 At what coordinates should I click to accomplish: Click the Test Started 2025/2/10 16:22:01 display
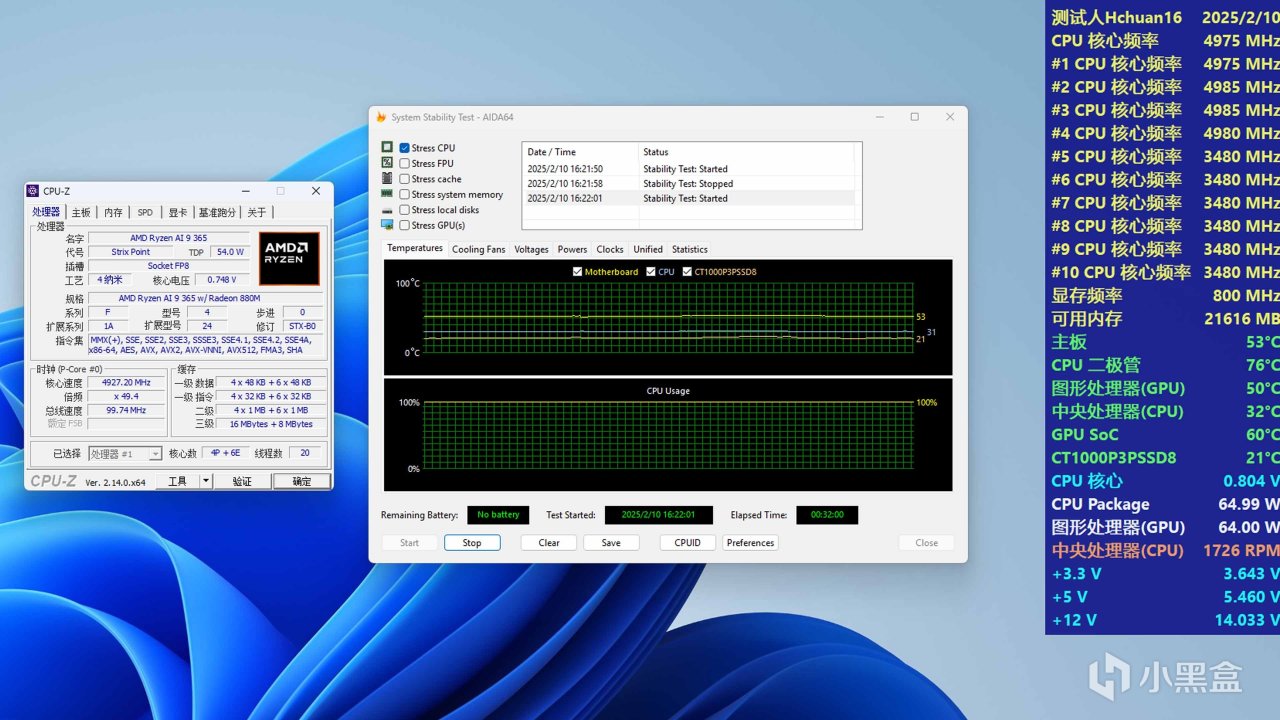tap(658, 515)
